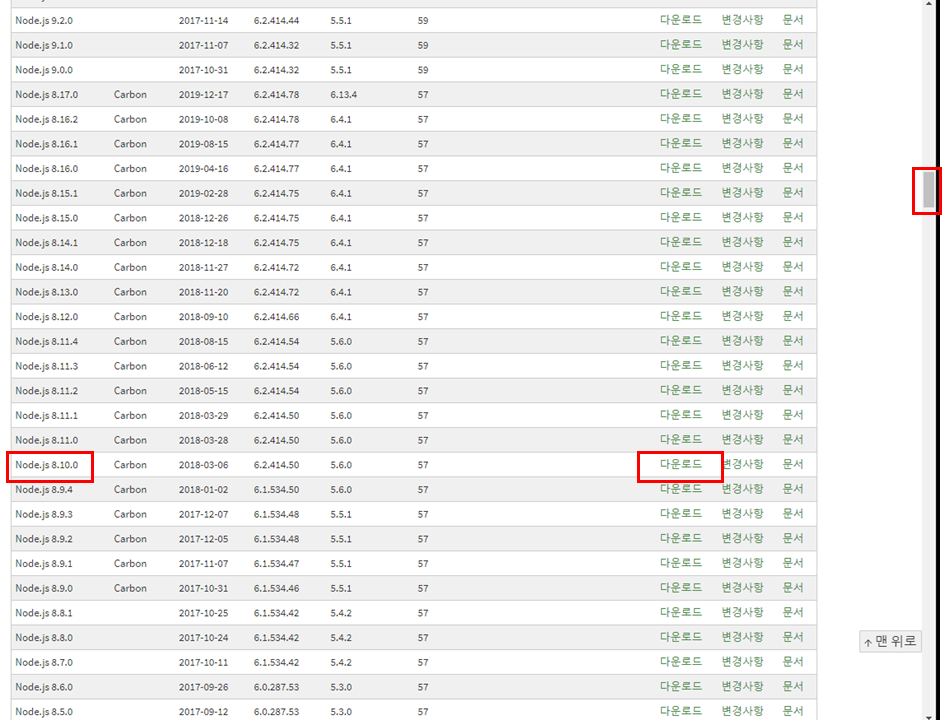Click V8 version 6.2.414.66
Image resolution: width=942 pixels, height=720 pixels.
(x=276, y=317)
